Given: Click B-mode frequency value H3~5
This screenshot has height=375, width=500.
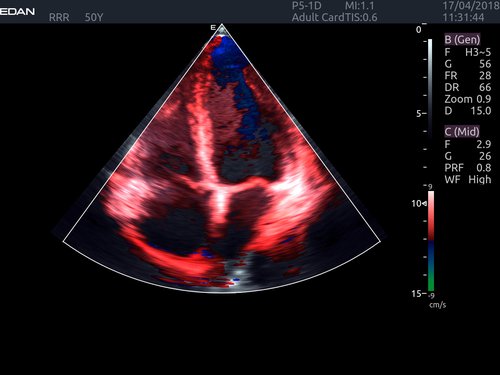Looking at the screenshot, I should coord(478,52).
